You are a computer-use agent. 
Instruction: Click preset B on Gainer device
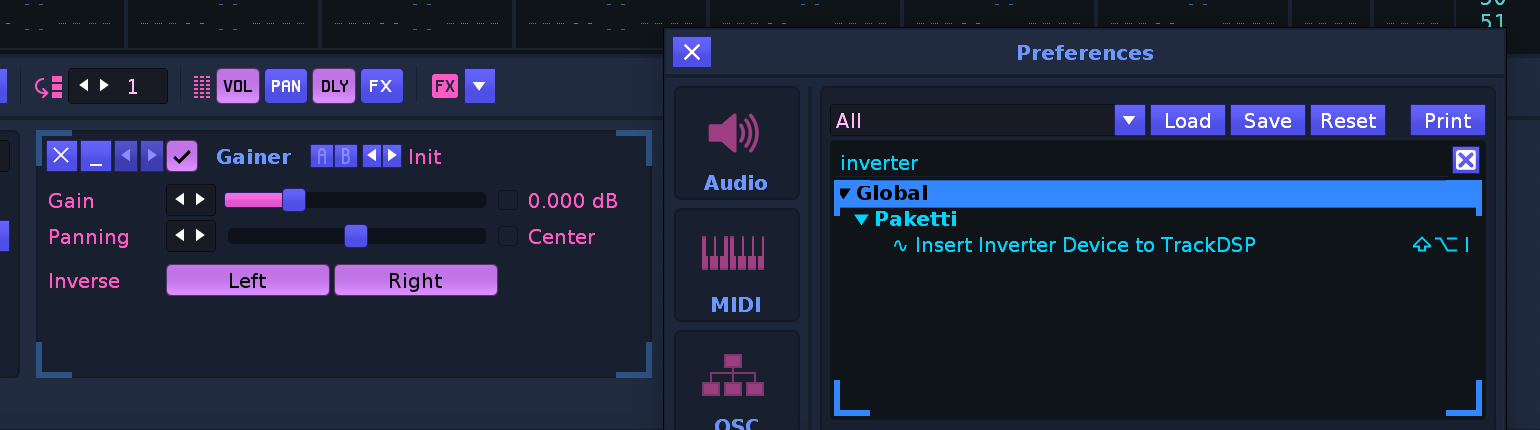344,156
